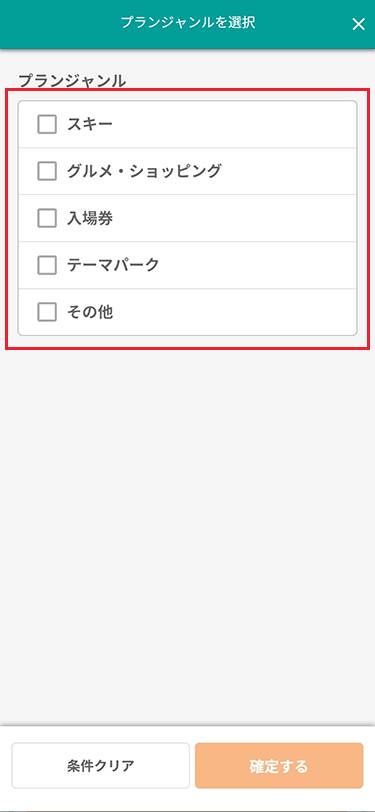Click the プランジャンルを選択 header title

click(x=188, y=22)
